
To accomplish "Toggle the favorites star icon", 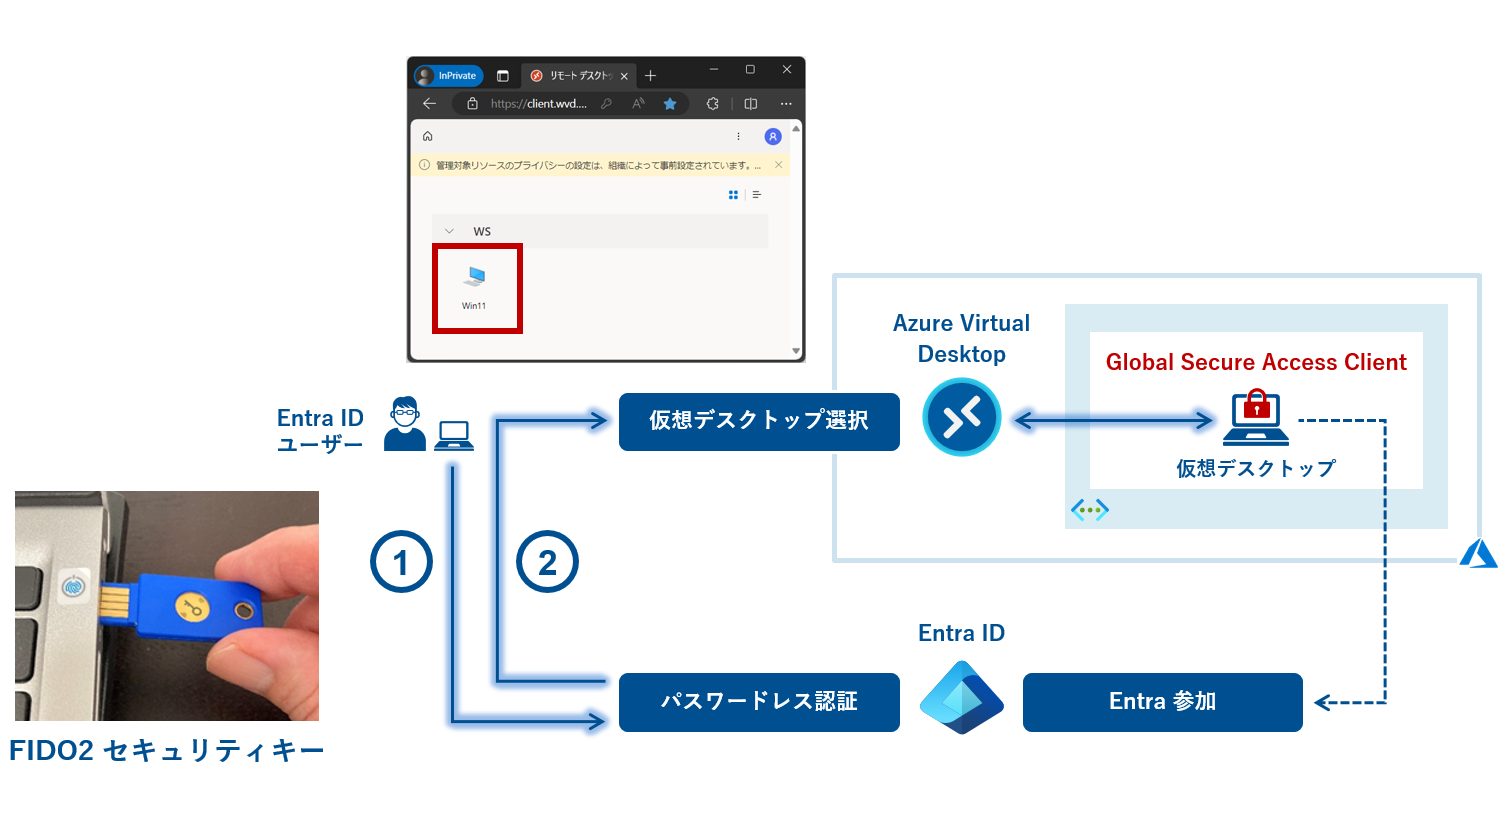I will click(x=670, y=103).
